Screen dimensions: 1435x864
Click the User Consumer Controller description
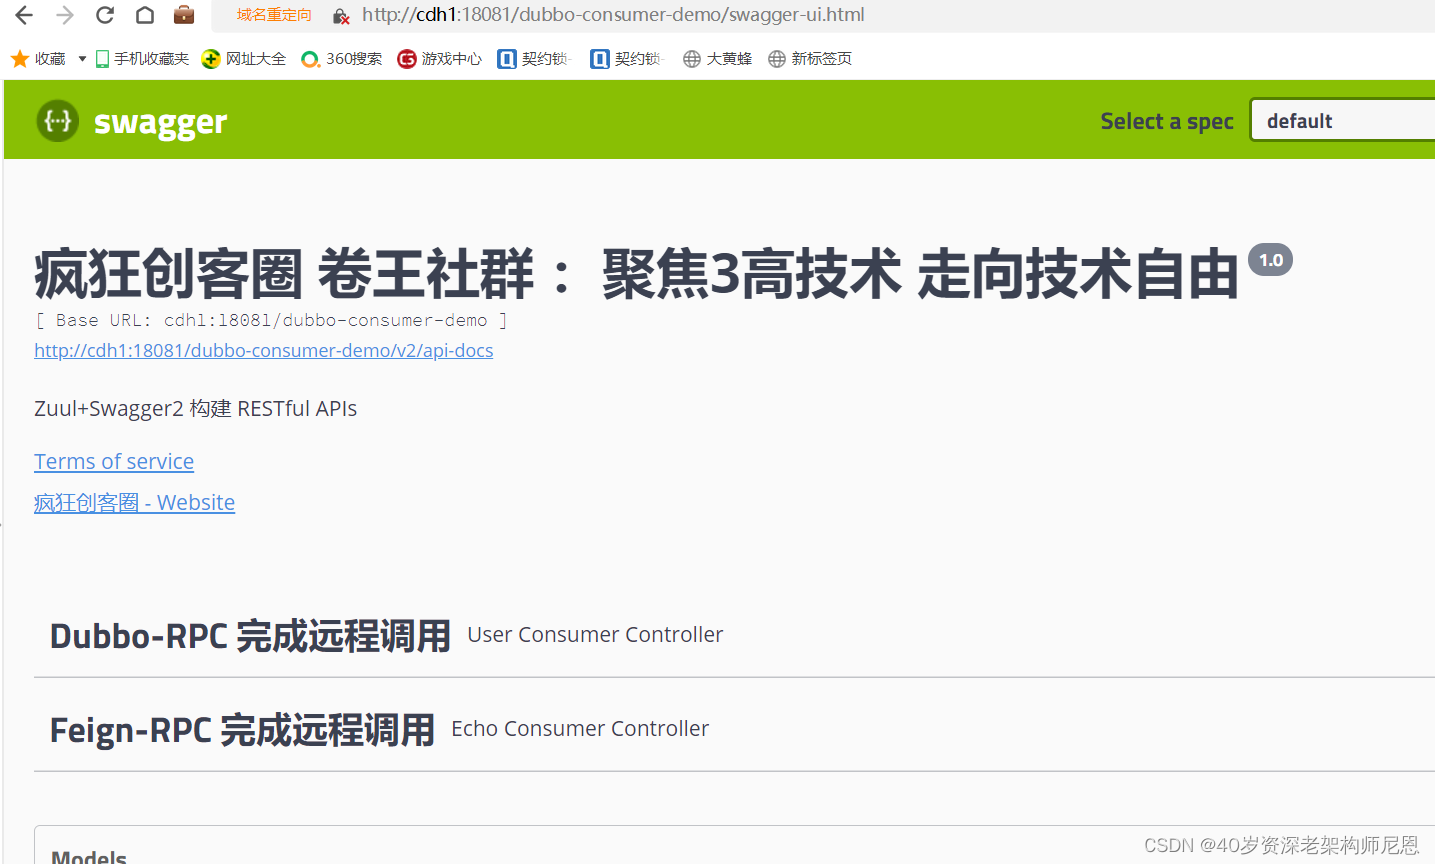[x=595, y=634]
